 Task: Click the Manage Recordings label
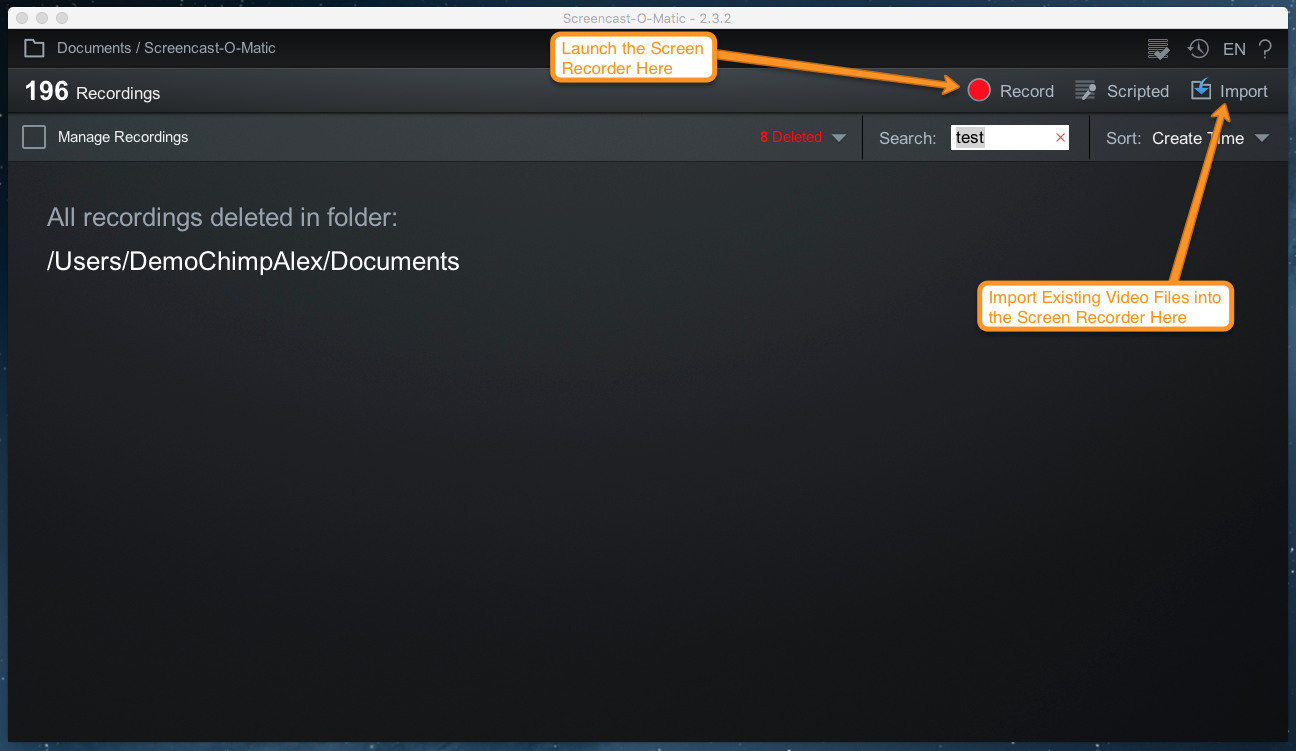pyautogui.click(x=123, y=137)
